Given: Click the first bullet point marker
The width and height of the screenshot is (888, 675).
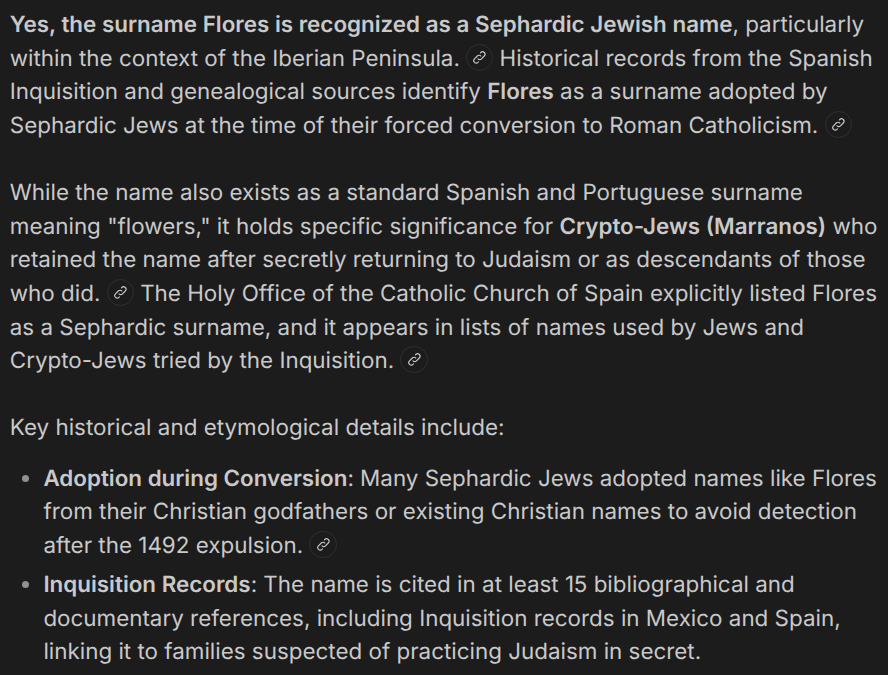Looking at the screenshot, I should tap(26, 479).
